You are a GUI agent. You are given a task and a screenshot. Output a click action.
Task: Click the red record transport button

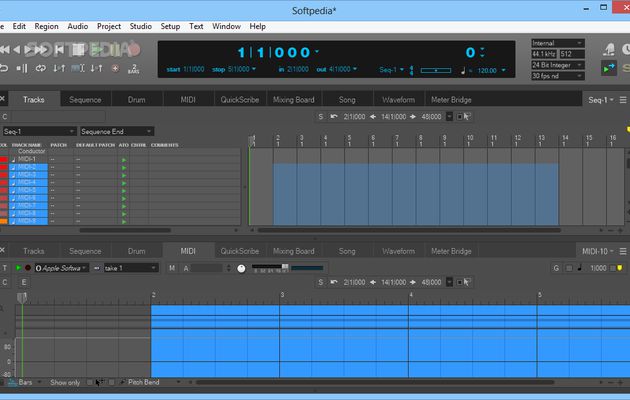click(135, 49)
